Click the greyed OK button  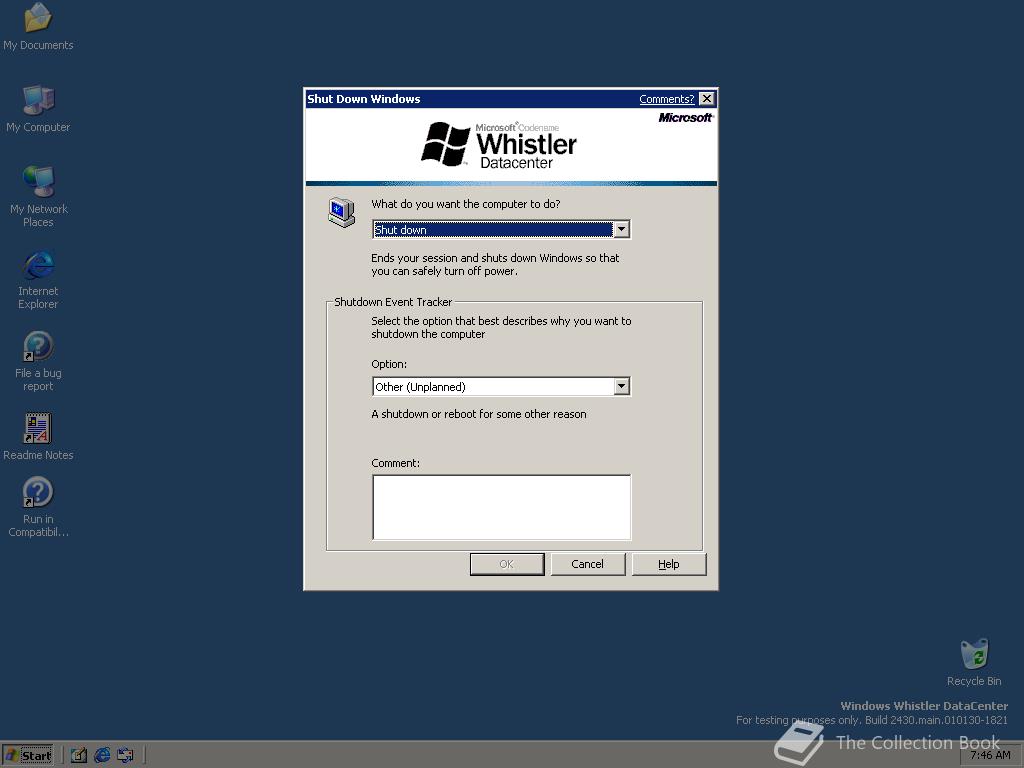pyautogui.click(x=507, y=564)
